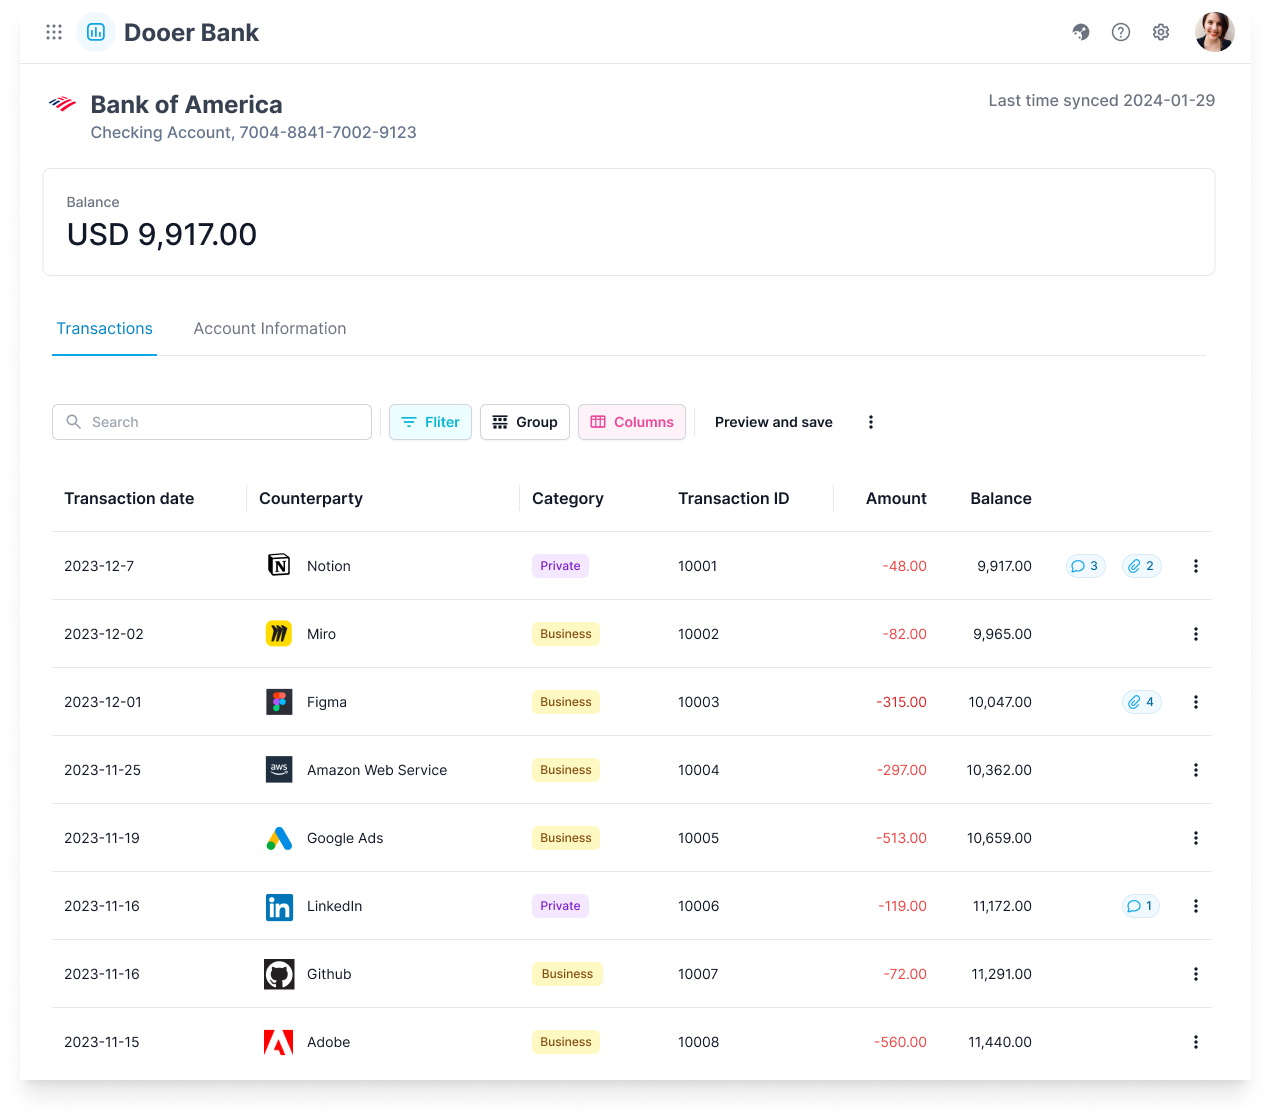Image resolution: width=1271 pixels, height=1120 pixels.
Task: Open the help question mark icon
Action: (x=1121, y=32)
